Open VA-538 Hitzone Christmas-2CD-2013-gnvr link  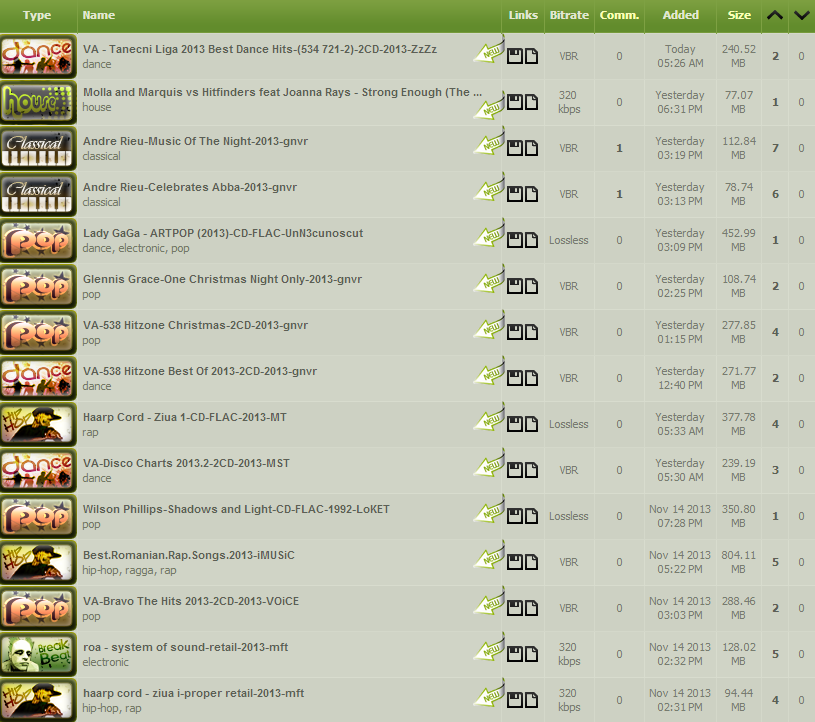pos(195,325)
